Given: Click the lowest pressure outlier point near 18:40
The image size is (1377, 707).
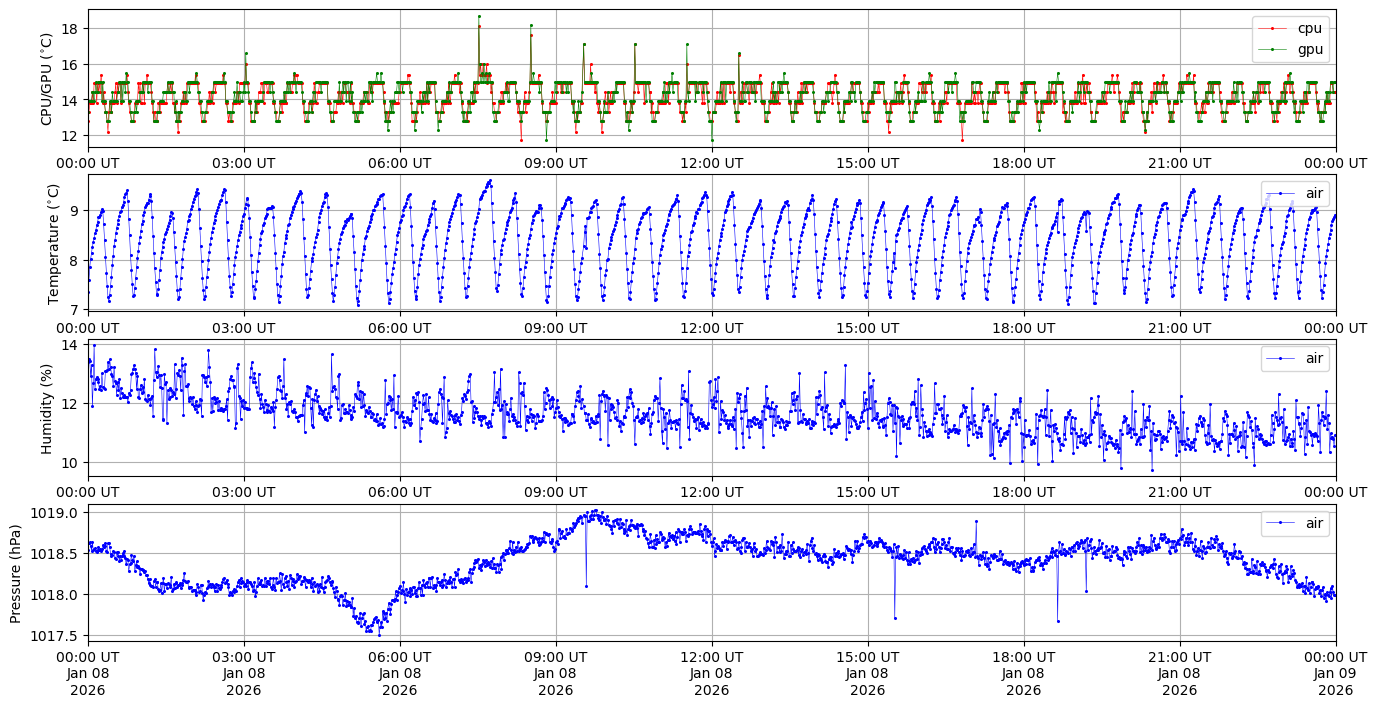Looking at the screenshot, I should tap(1058, 621).
